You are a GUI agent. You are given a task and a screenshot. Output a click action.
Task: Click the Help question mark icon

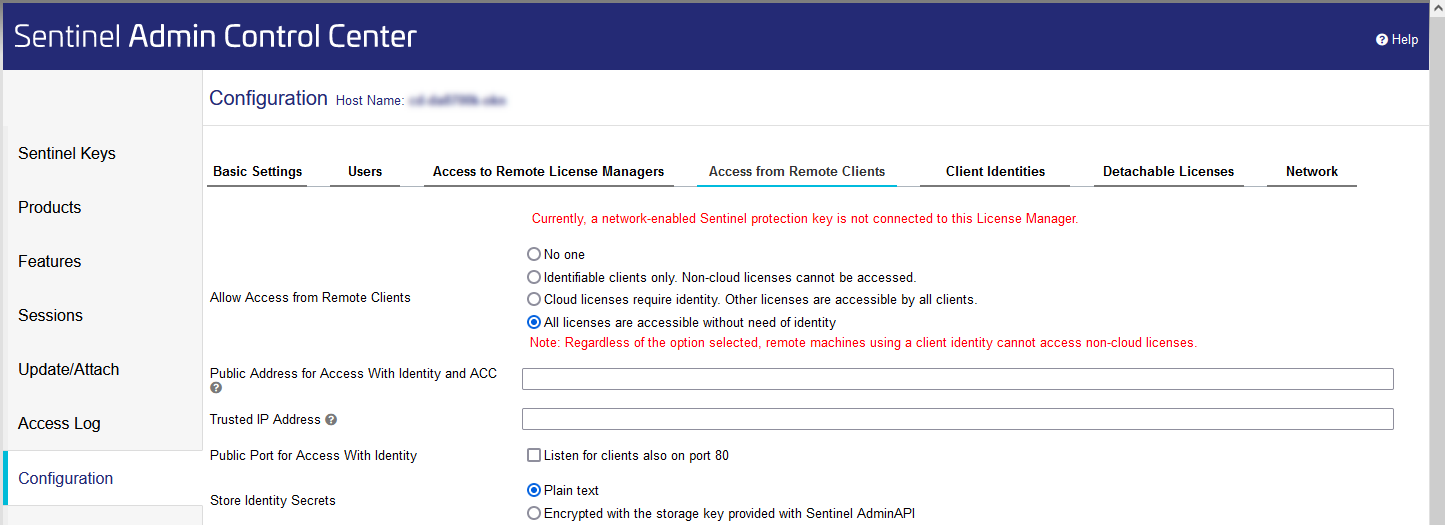tap(1382, 40)
